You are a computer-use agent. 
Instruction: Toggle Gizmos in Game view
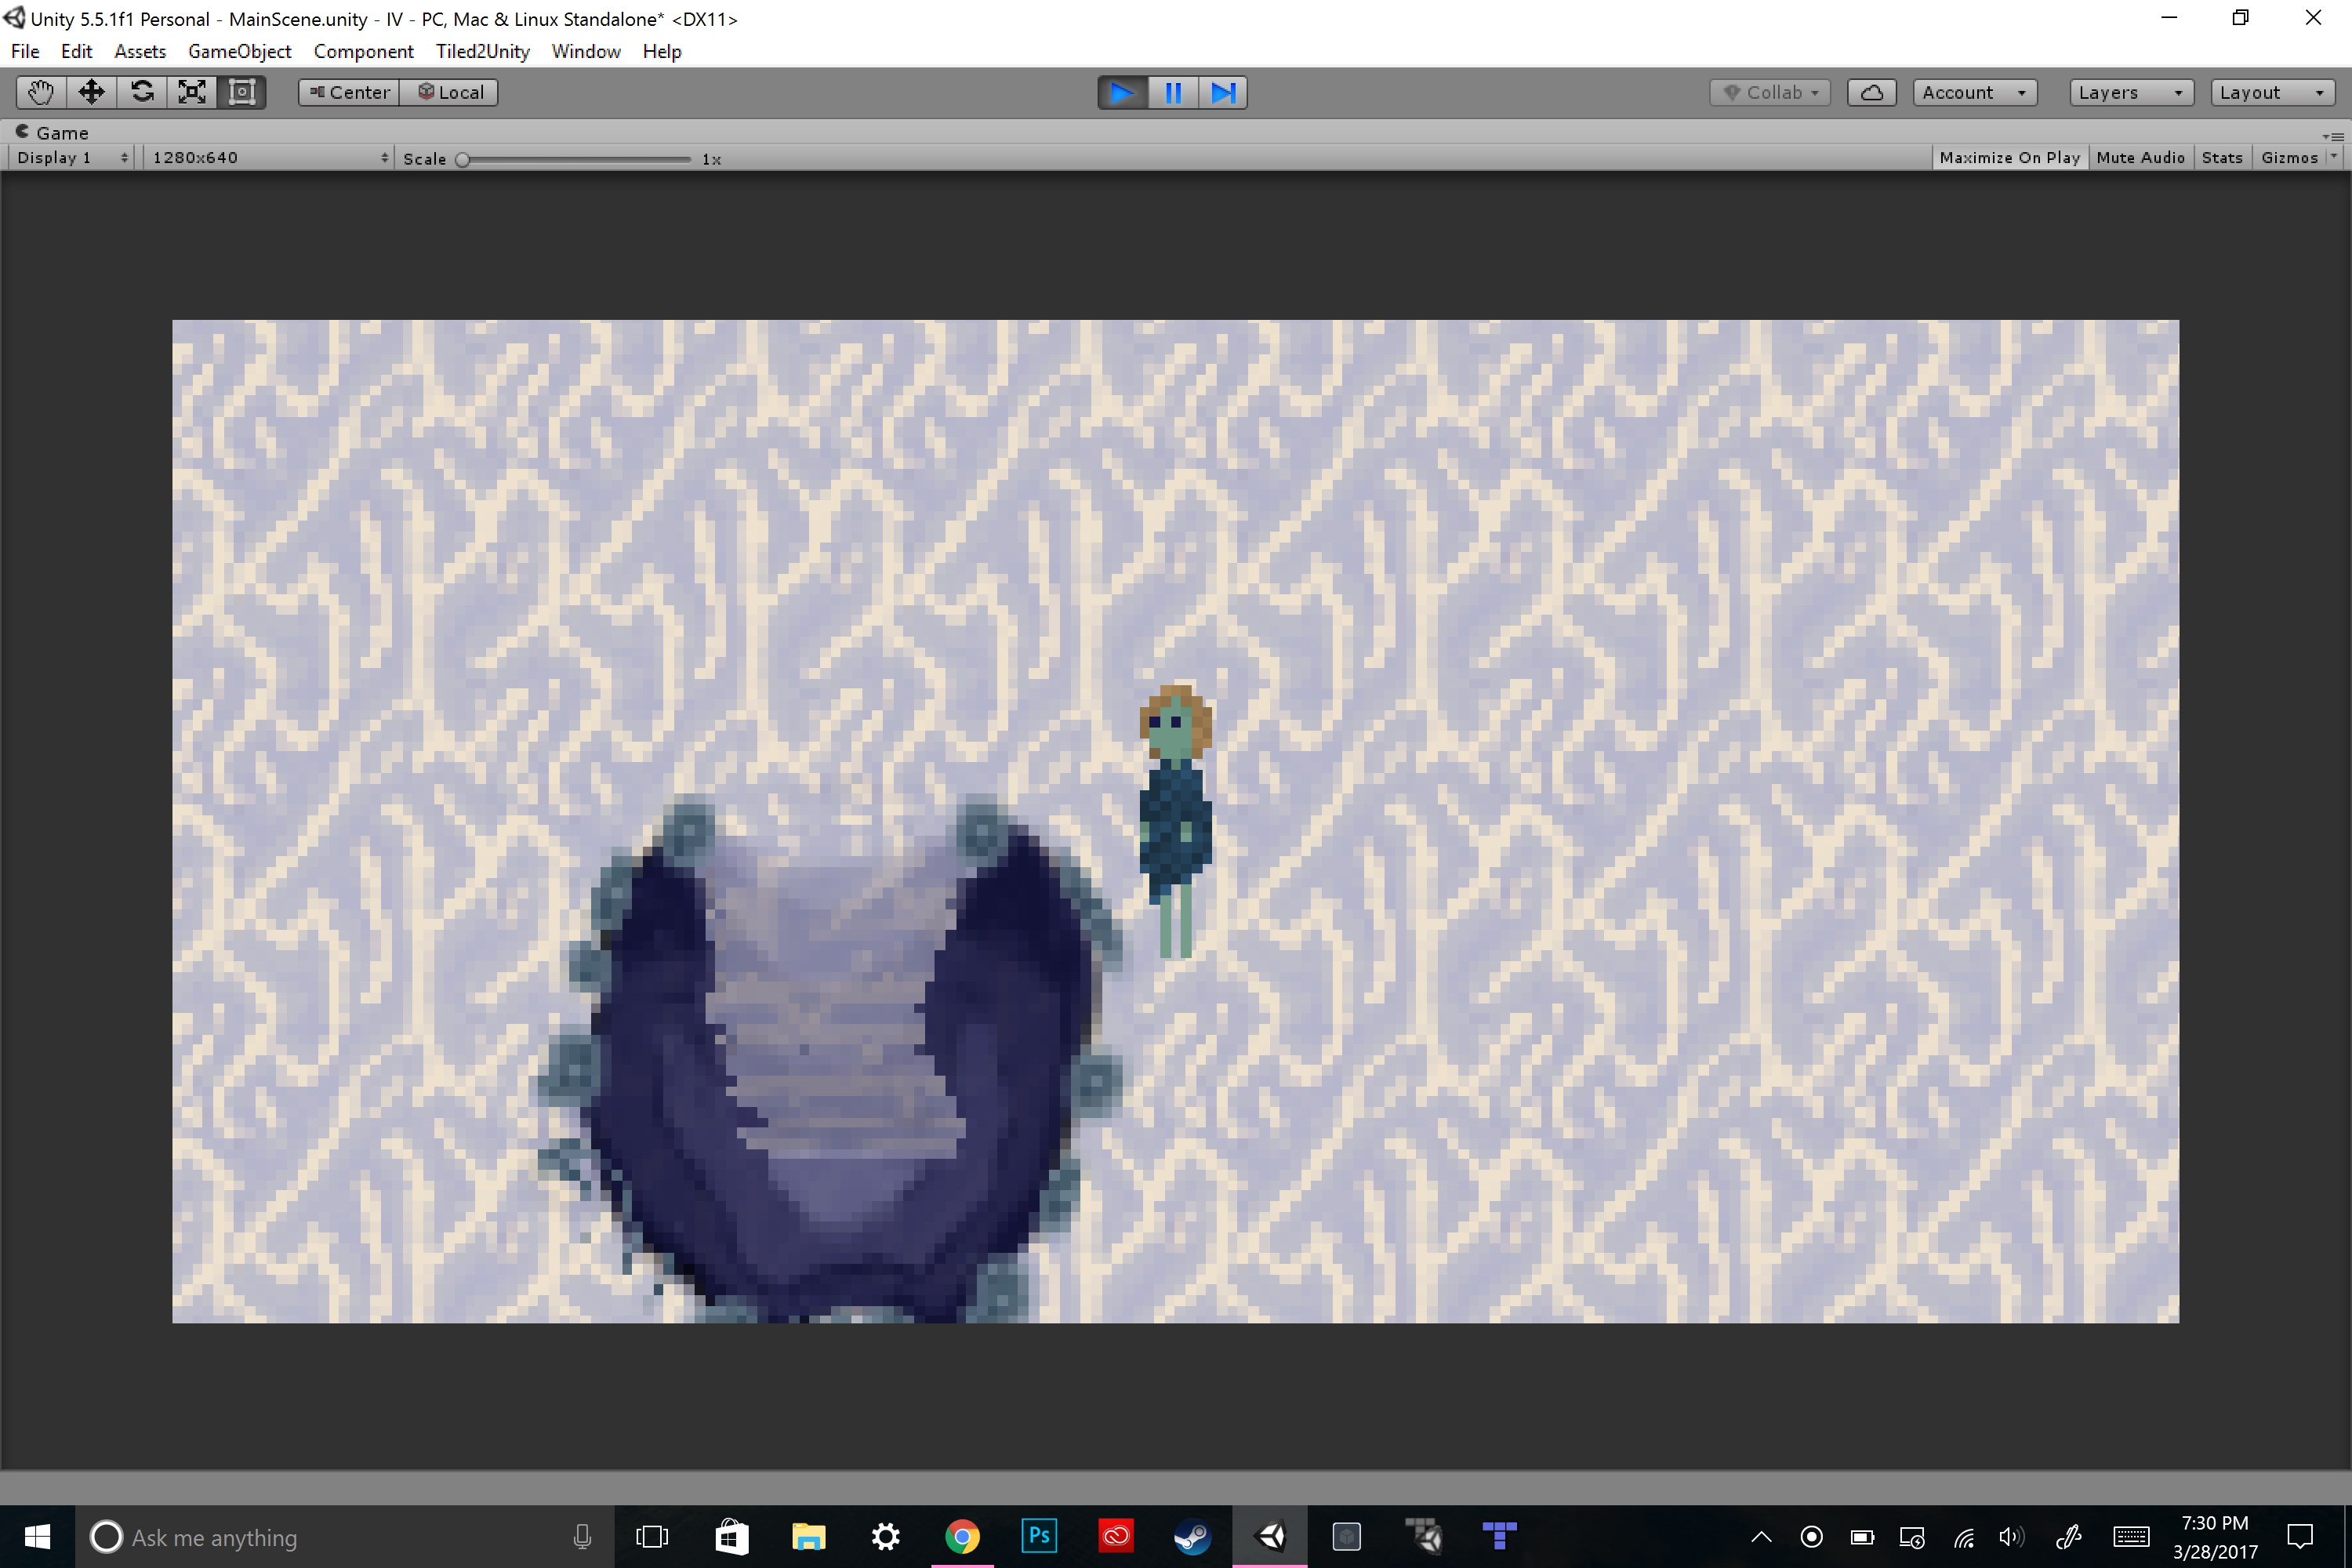[2289, 158]
